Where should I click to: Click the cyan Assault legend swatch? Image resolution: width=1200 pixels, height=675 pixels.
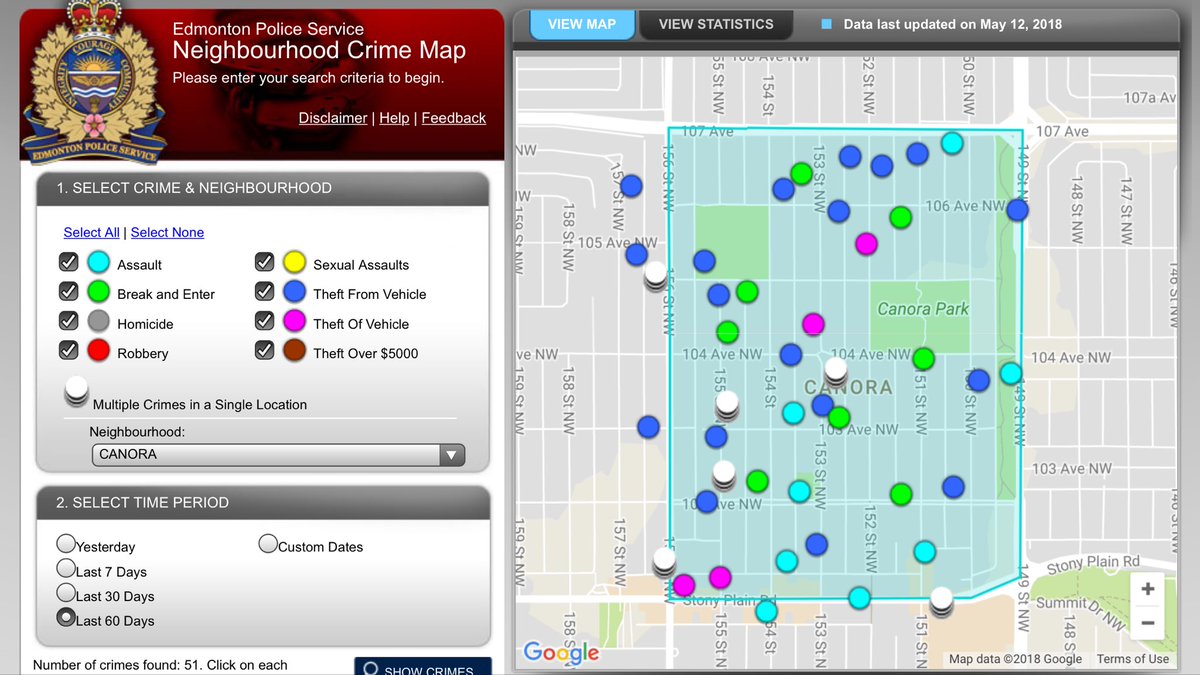click(x=98, y=263)
